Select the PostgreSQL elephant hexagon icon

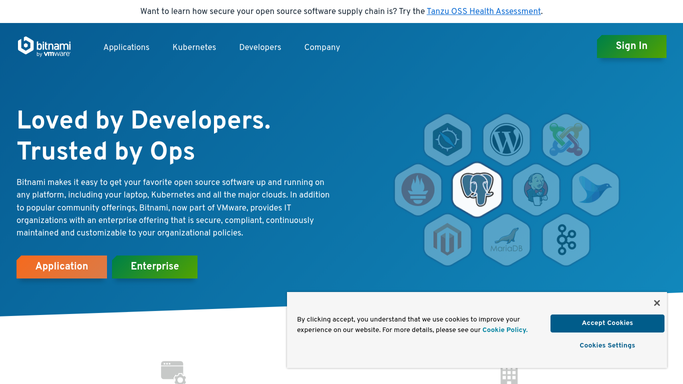[x=477, y=190]
